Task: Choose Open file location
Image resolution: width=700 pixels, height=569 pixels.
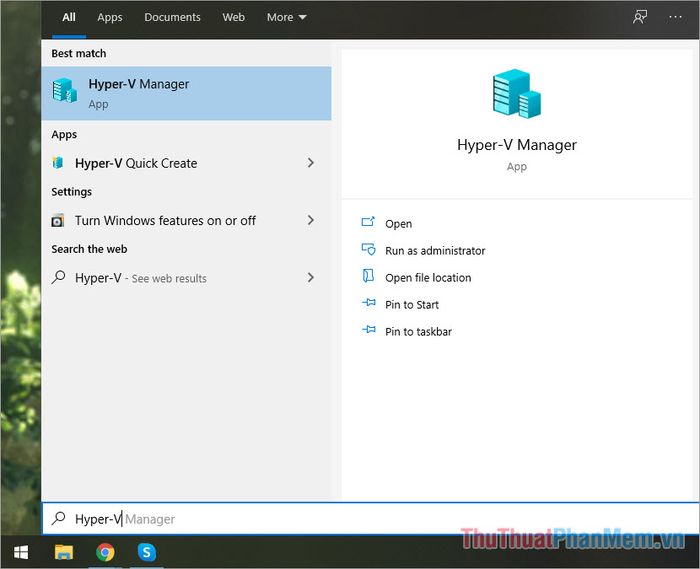Action: (428, 278)
